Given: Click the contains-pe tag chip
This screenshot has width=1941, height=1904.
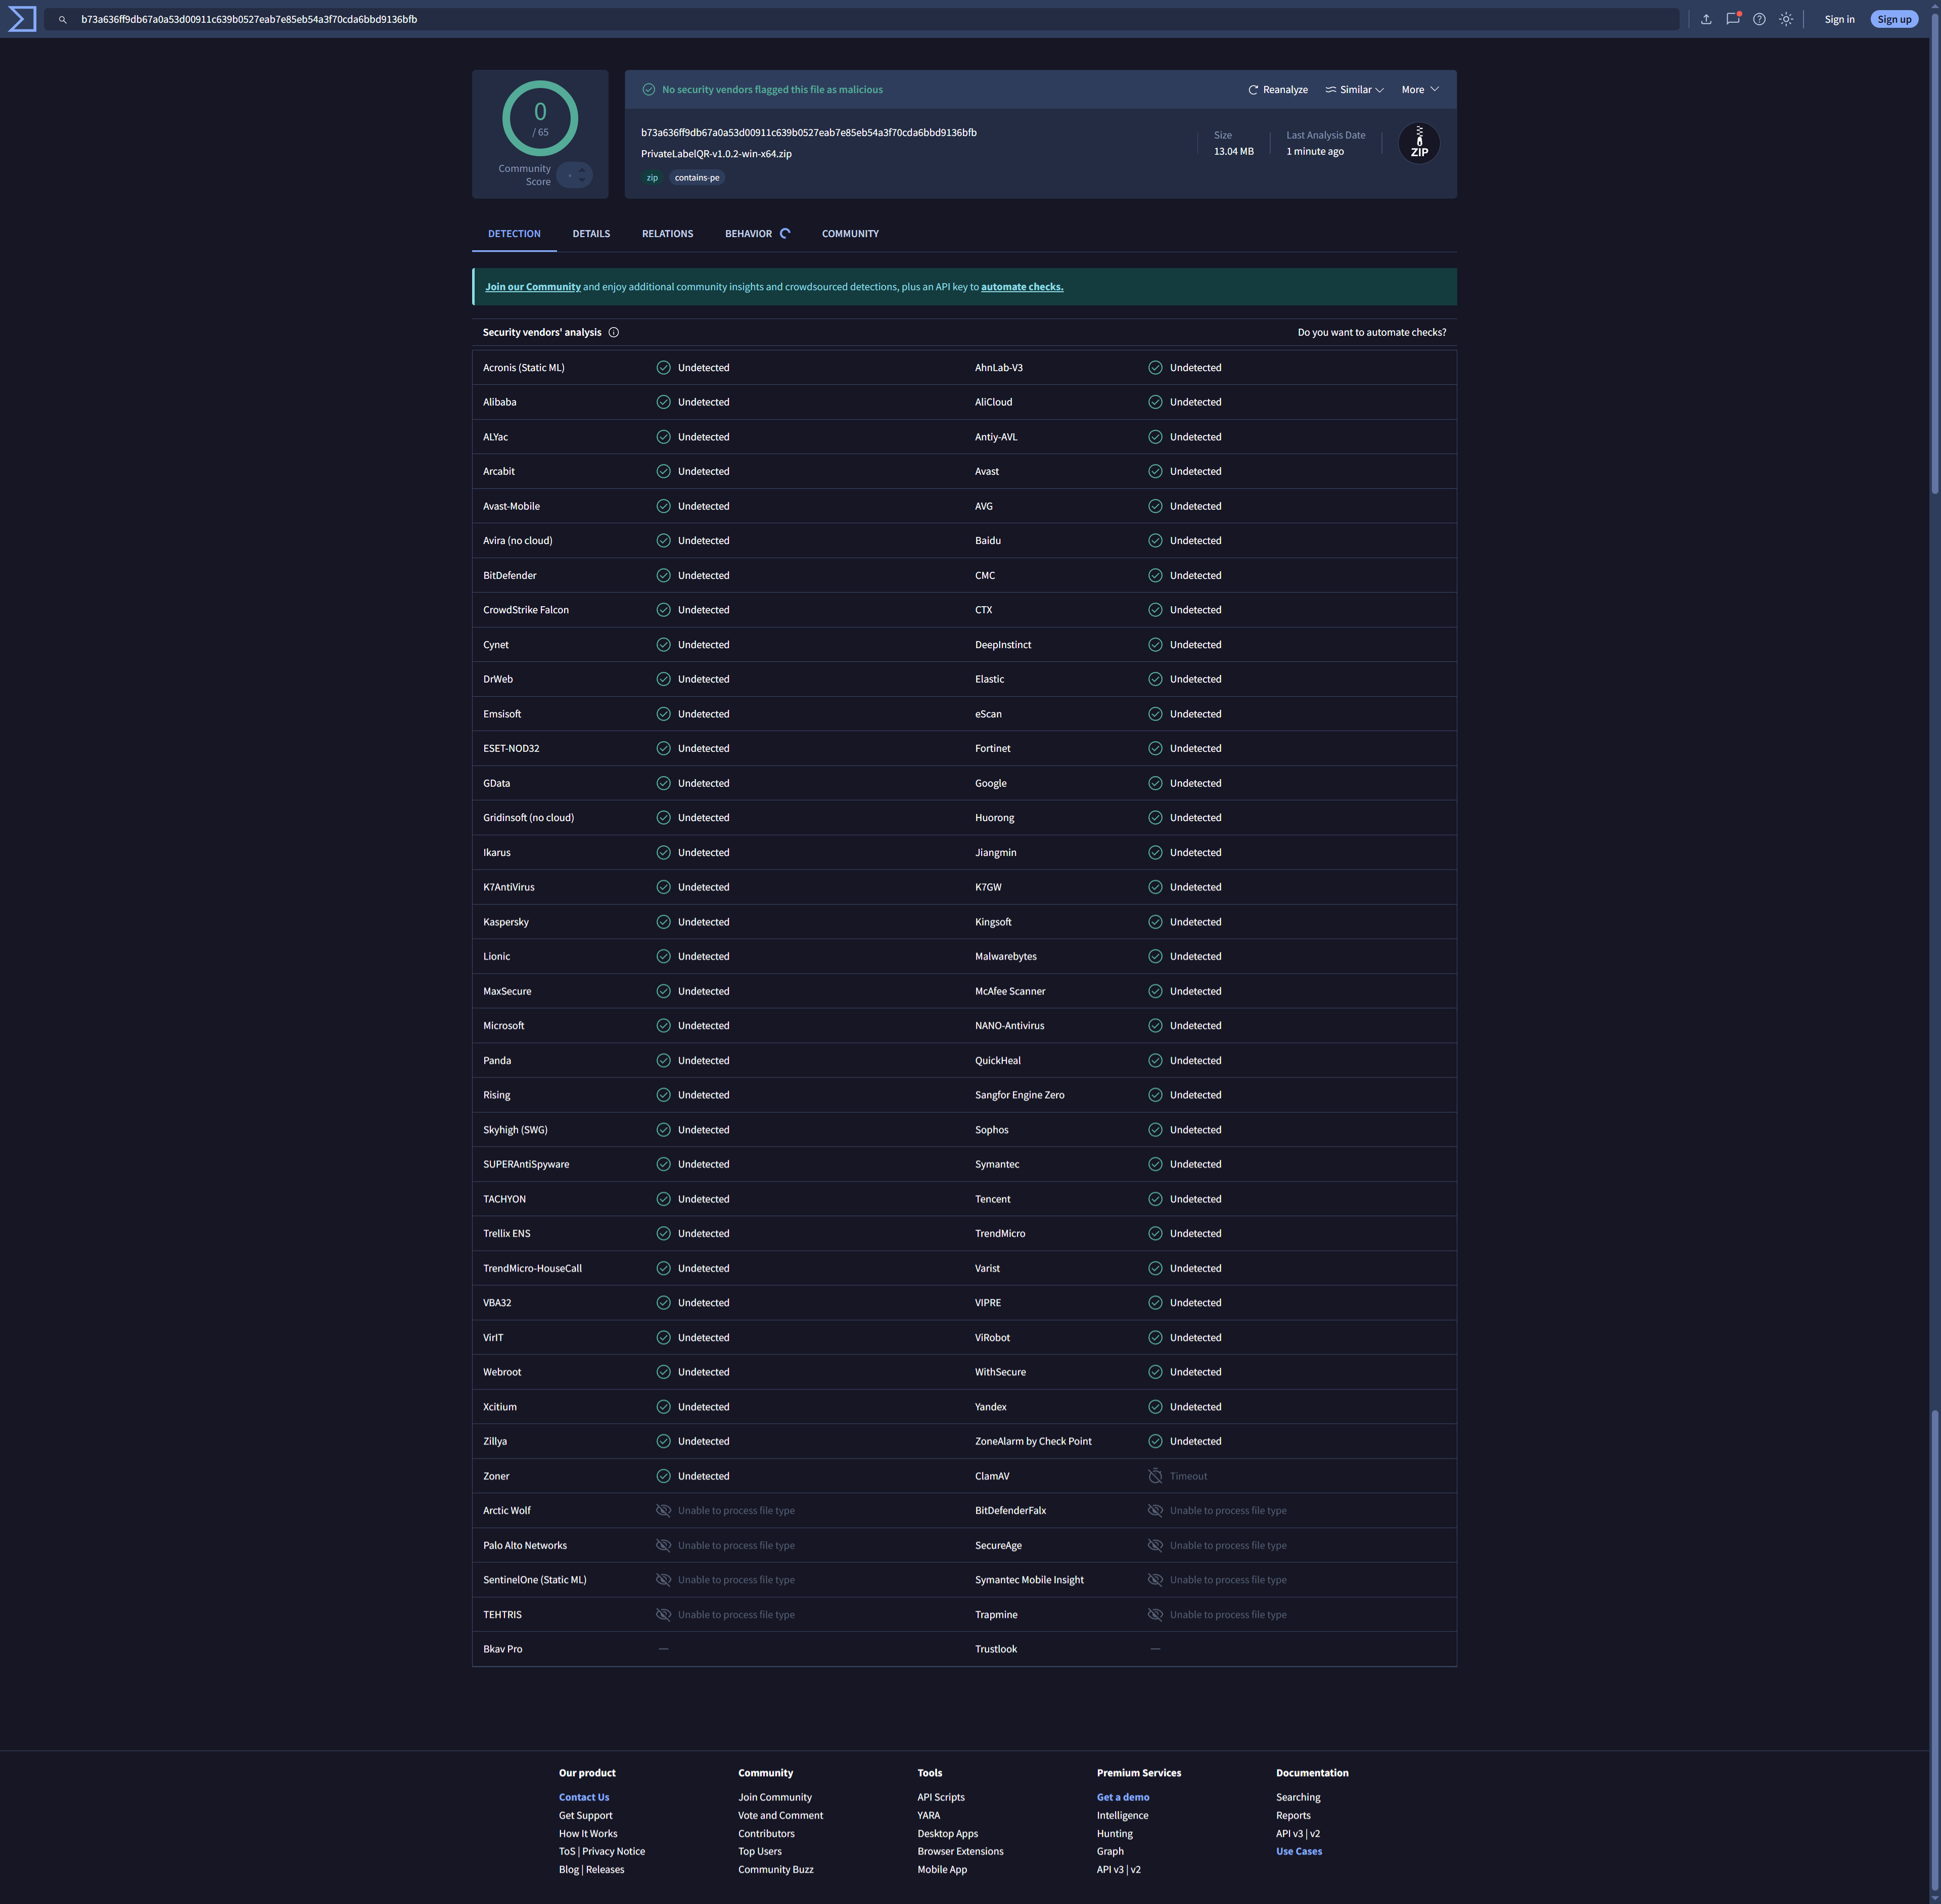Looking at the screenshot, I should pos(697,178).
